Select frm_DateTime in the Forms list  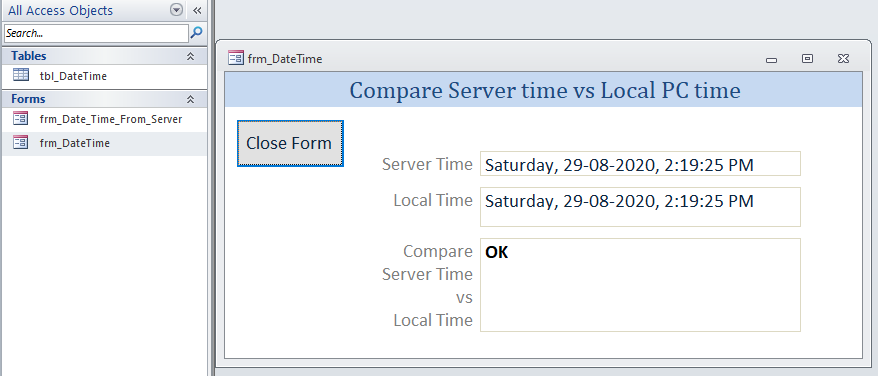pos(75,143)
